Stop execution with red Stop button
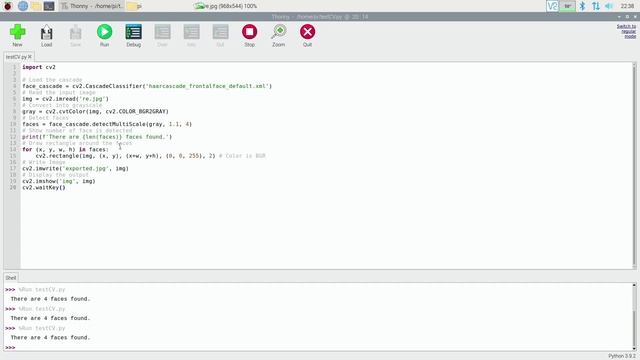640x360 pixels. coord(249,36)
